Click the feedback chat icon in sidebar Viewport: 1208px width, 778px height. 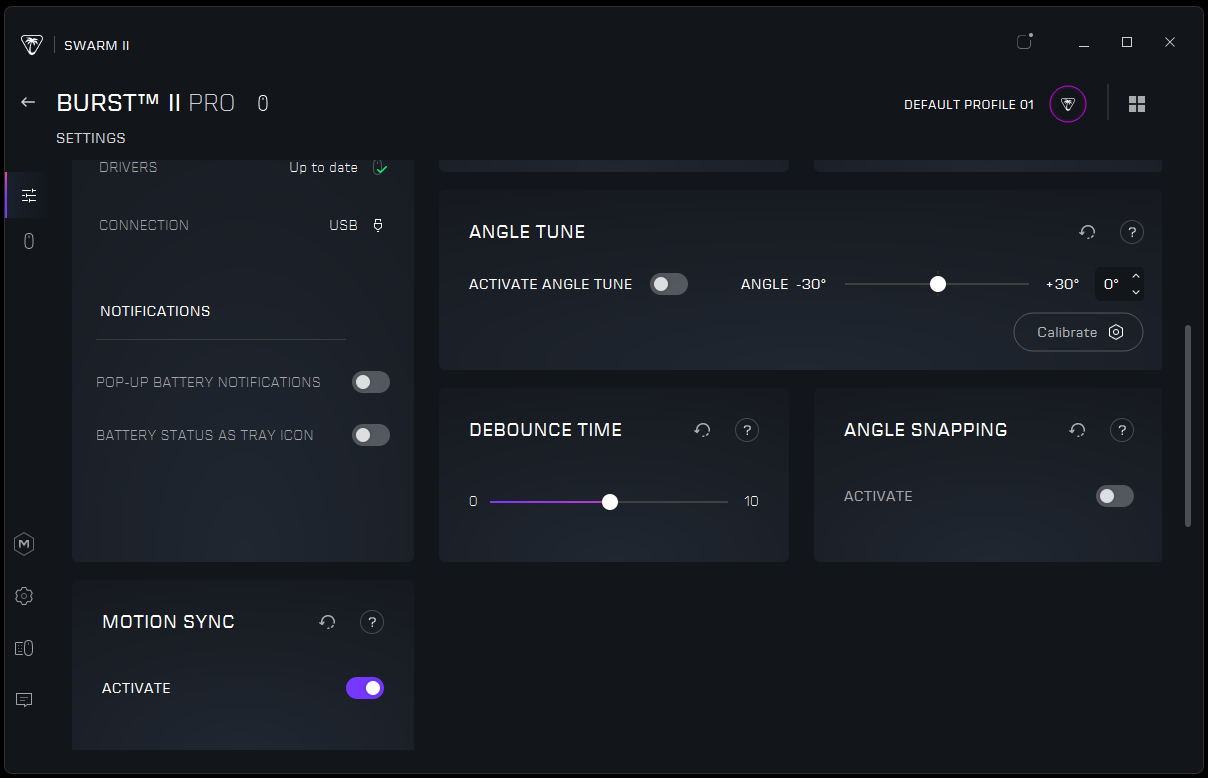click(x=25, y=700)
